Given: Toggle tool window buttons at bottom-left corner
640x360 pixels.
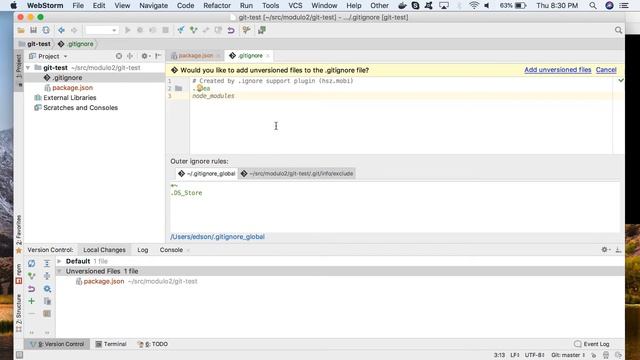Looking at the screenshot, I should 19,355.
